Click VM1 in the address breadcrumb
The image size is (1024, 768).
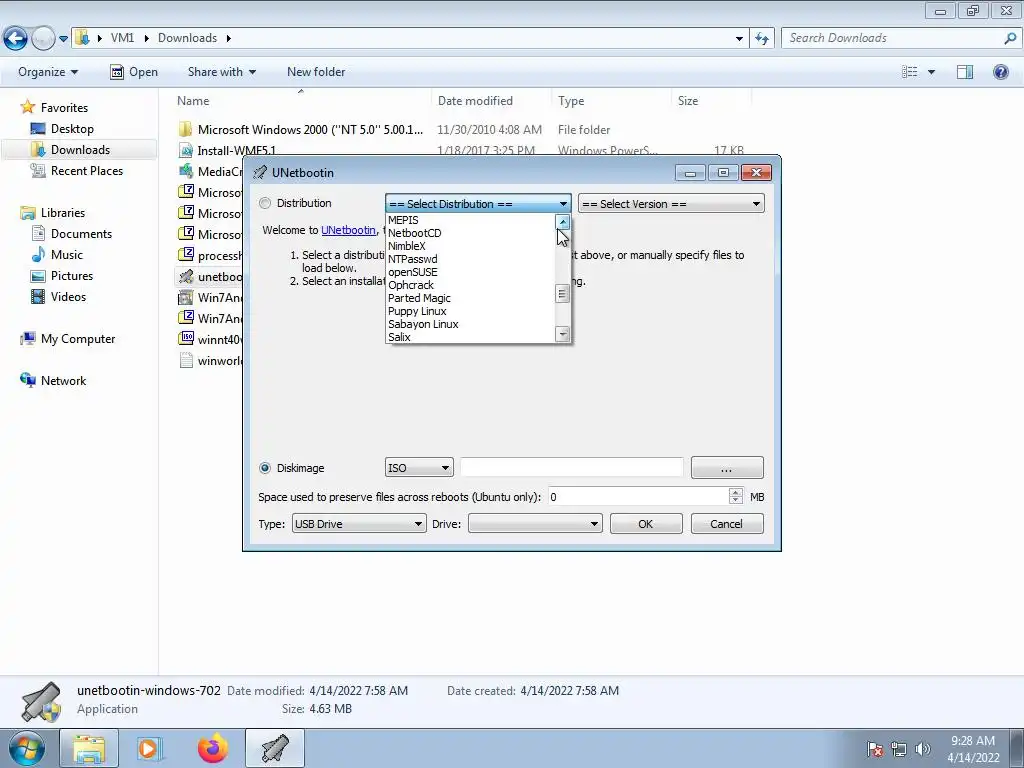coord(122,38)
